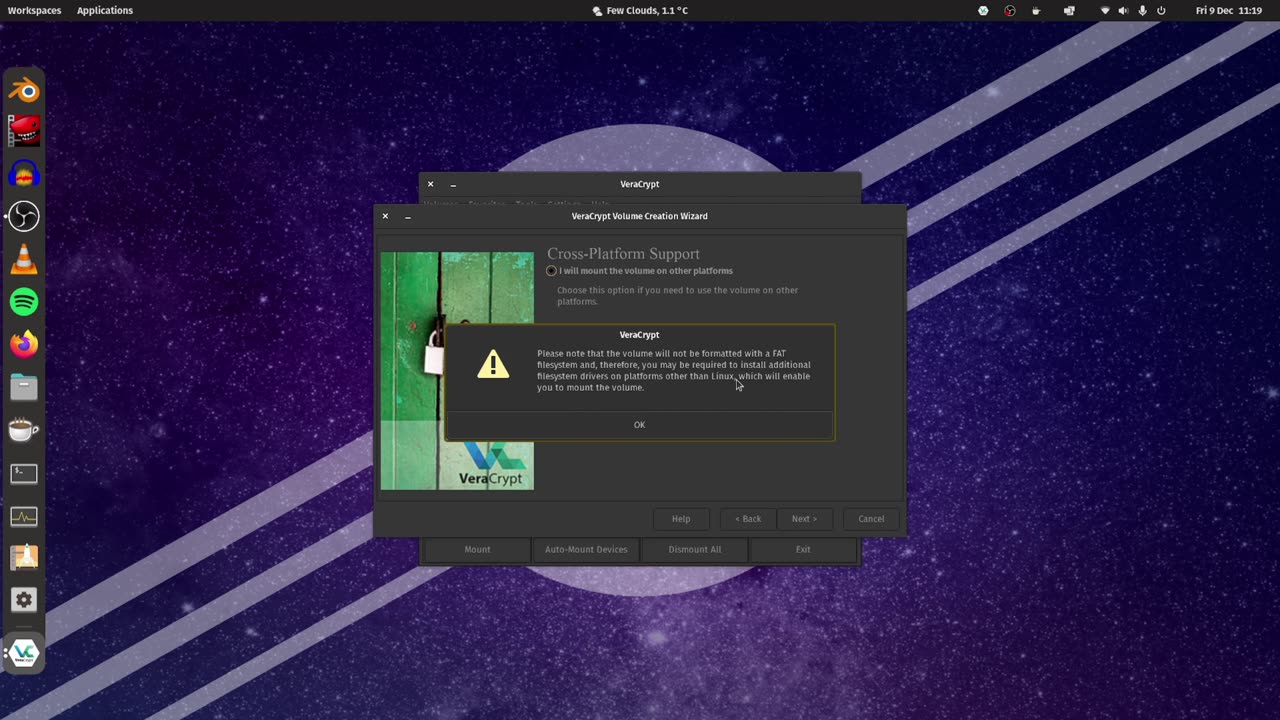Image resolution: width=1280 pixels, height=720 pixels.
Task: Open Blender from the dock
Action: 24,91
